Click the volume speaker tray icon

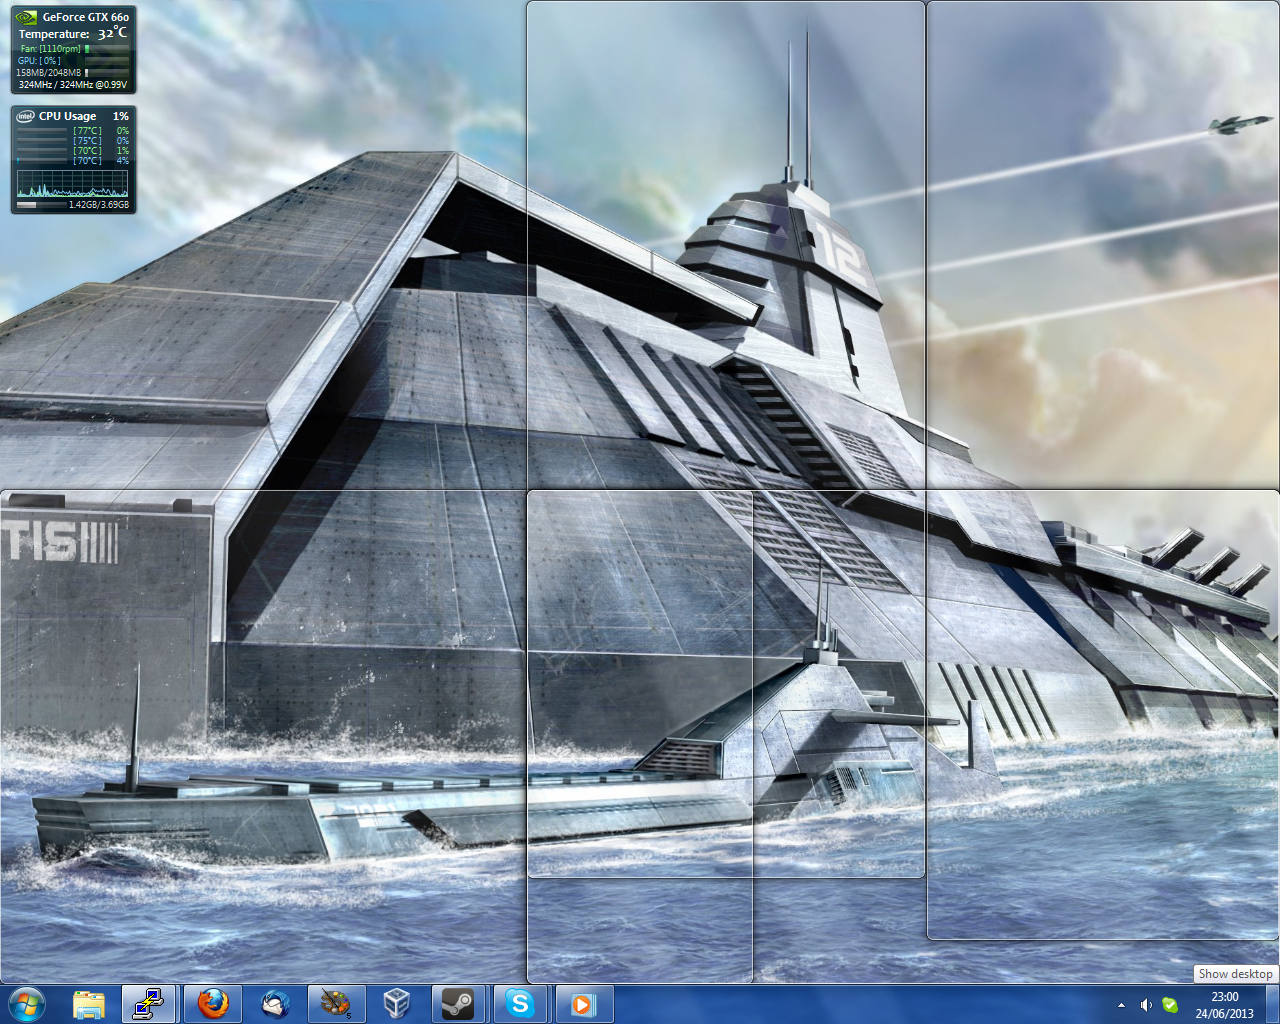point(1146,1005)
